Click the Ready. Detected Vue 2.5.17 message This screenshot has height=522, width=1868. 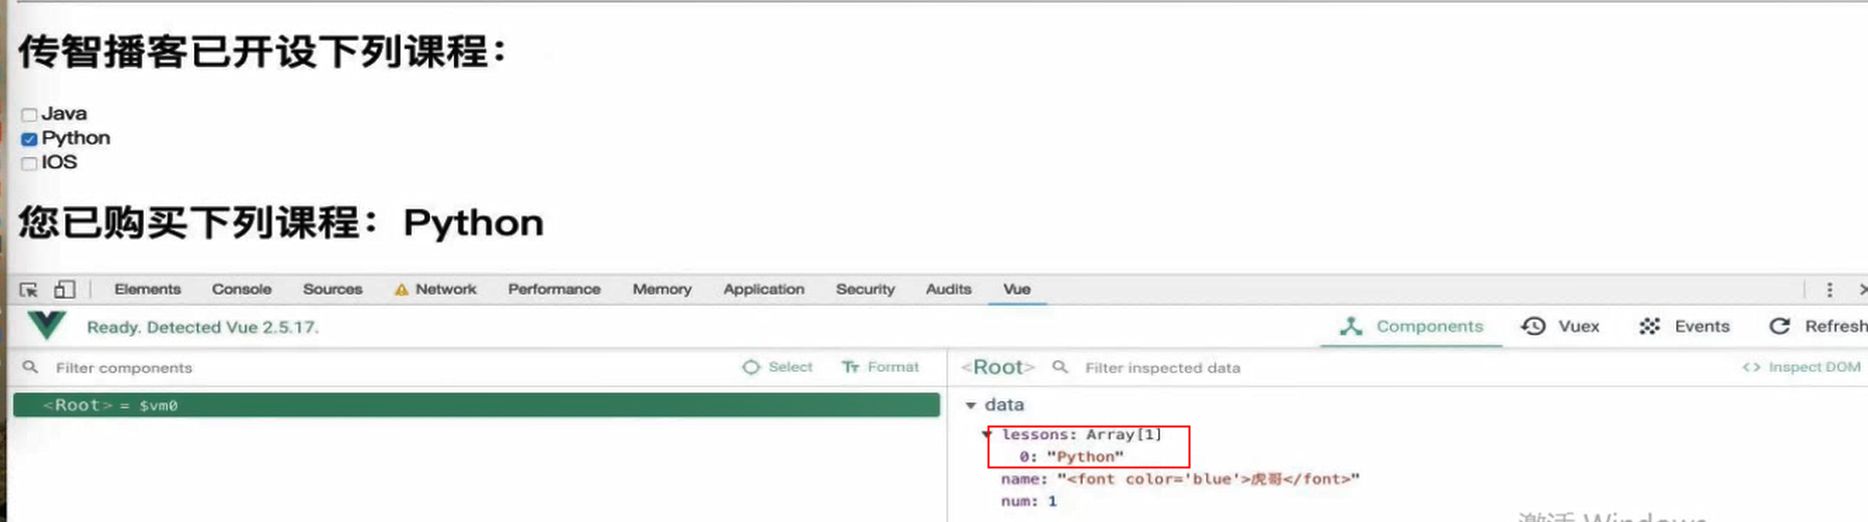click(203, 327)
